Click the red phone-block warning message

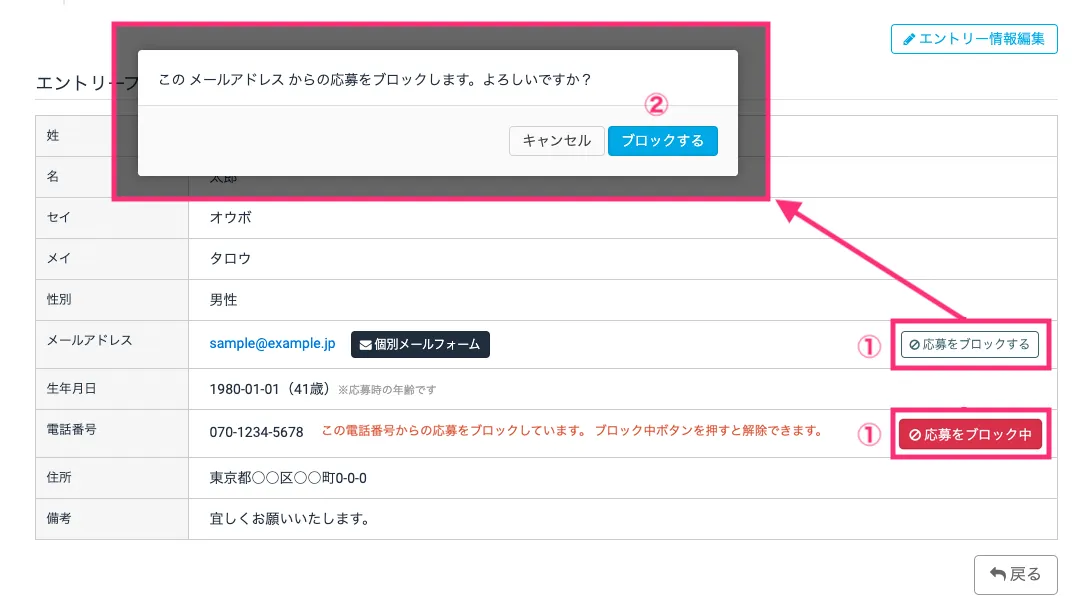pyautogui.click(x=571, y=431)
